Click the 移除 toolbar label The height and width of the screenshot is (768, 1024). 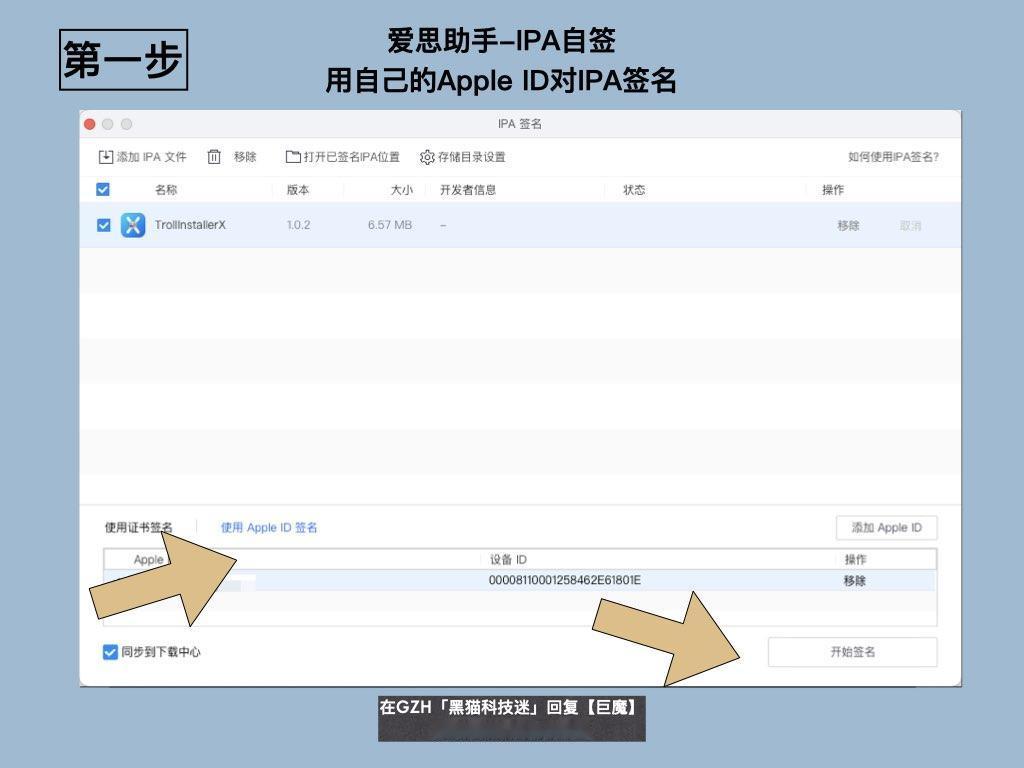(x=245, y=157)
